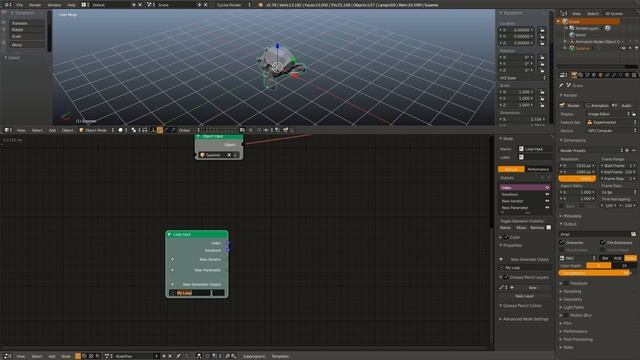
Task: Toggle the 3D manipulator icon
Action: (x=153, y=130)
